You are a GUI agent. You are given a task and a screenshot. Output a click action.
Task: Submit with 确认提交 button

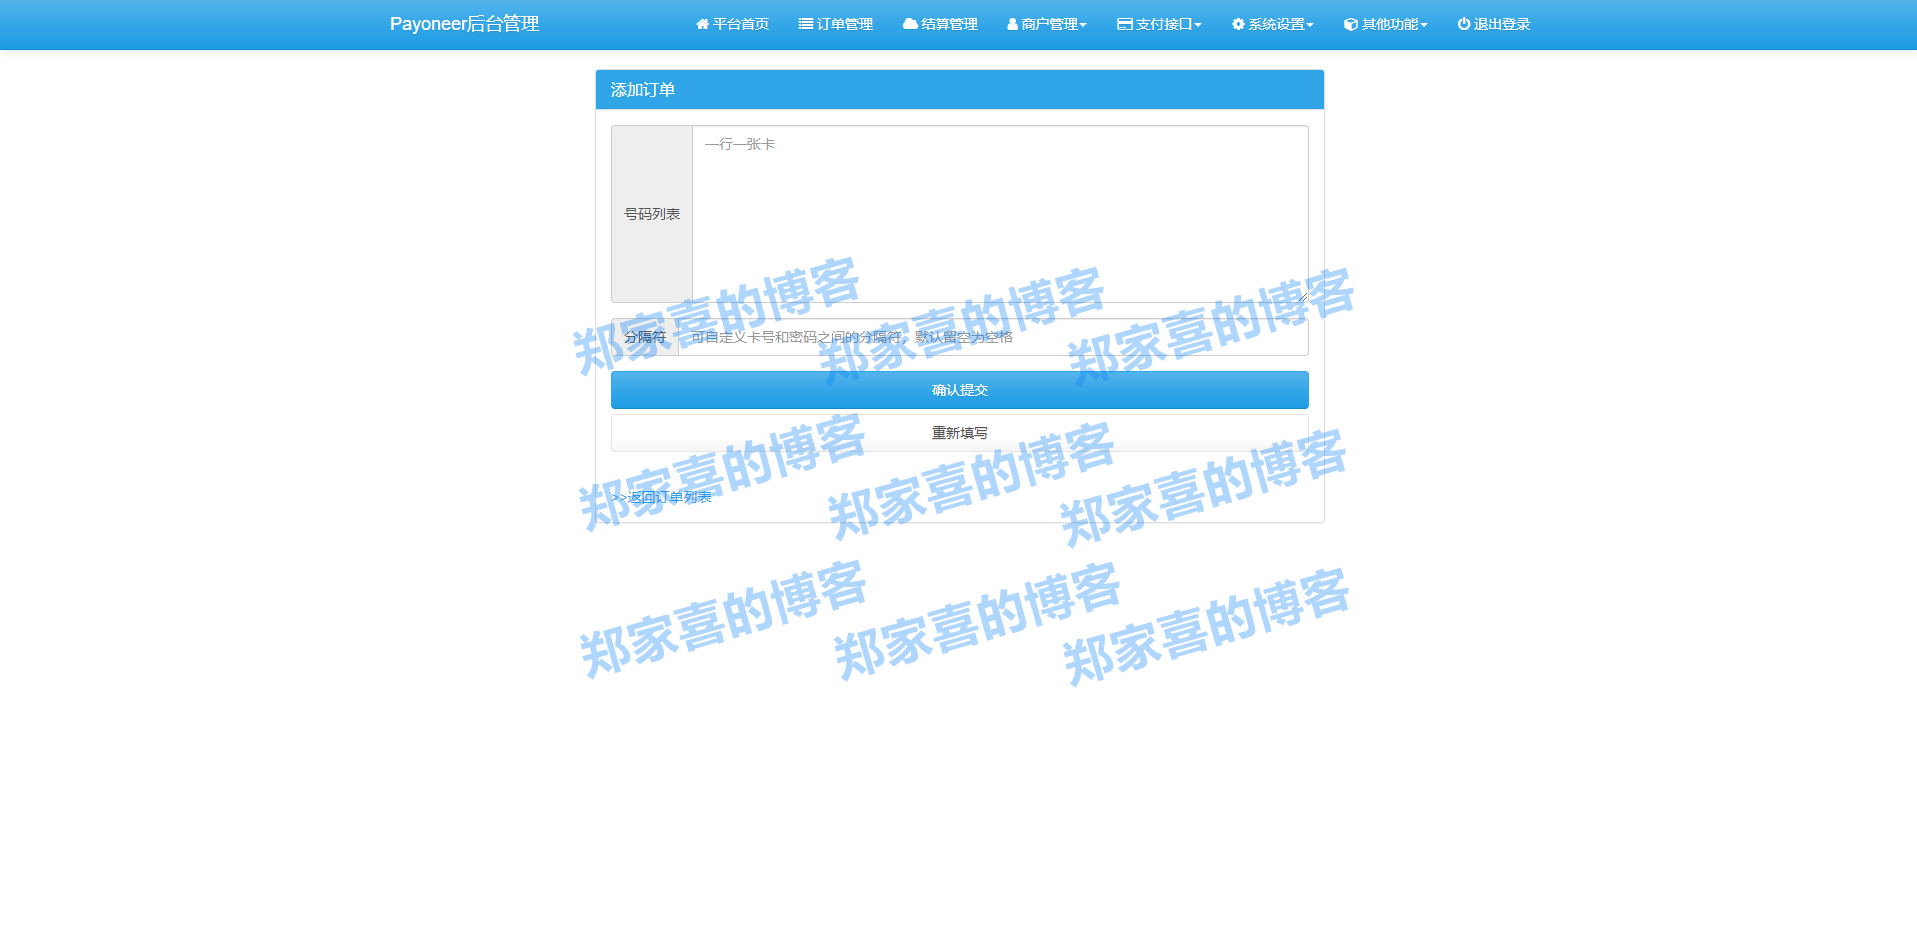tap(960, 390)
